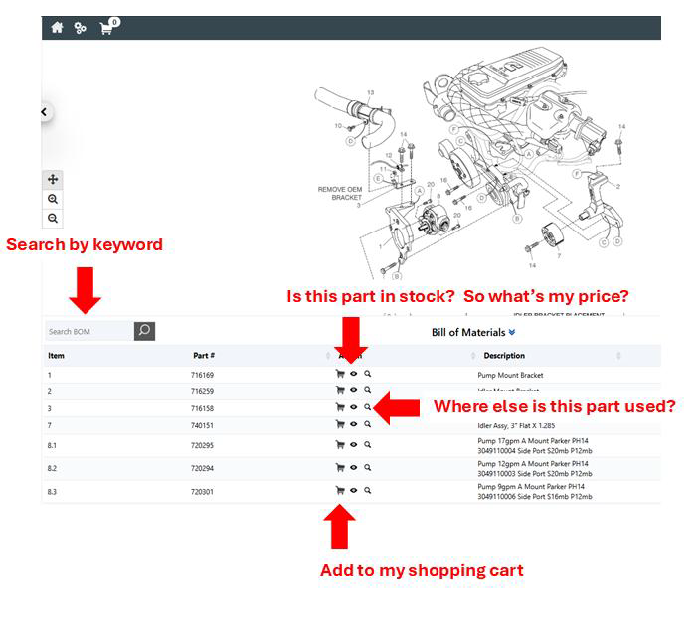Sort table by Part # column

[204, 356]
